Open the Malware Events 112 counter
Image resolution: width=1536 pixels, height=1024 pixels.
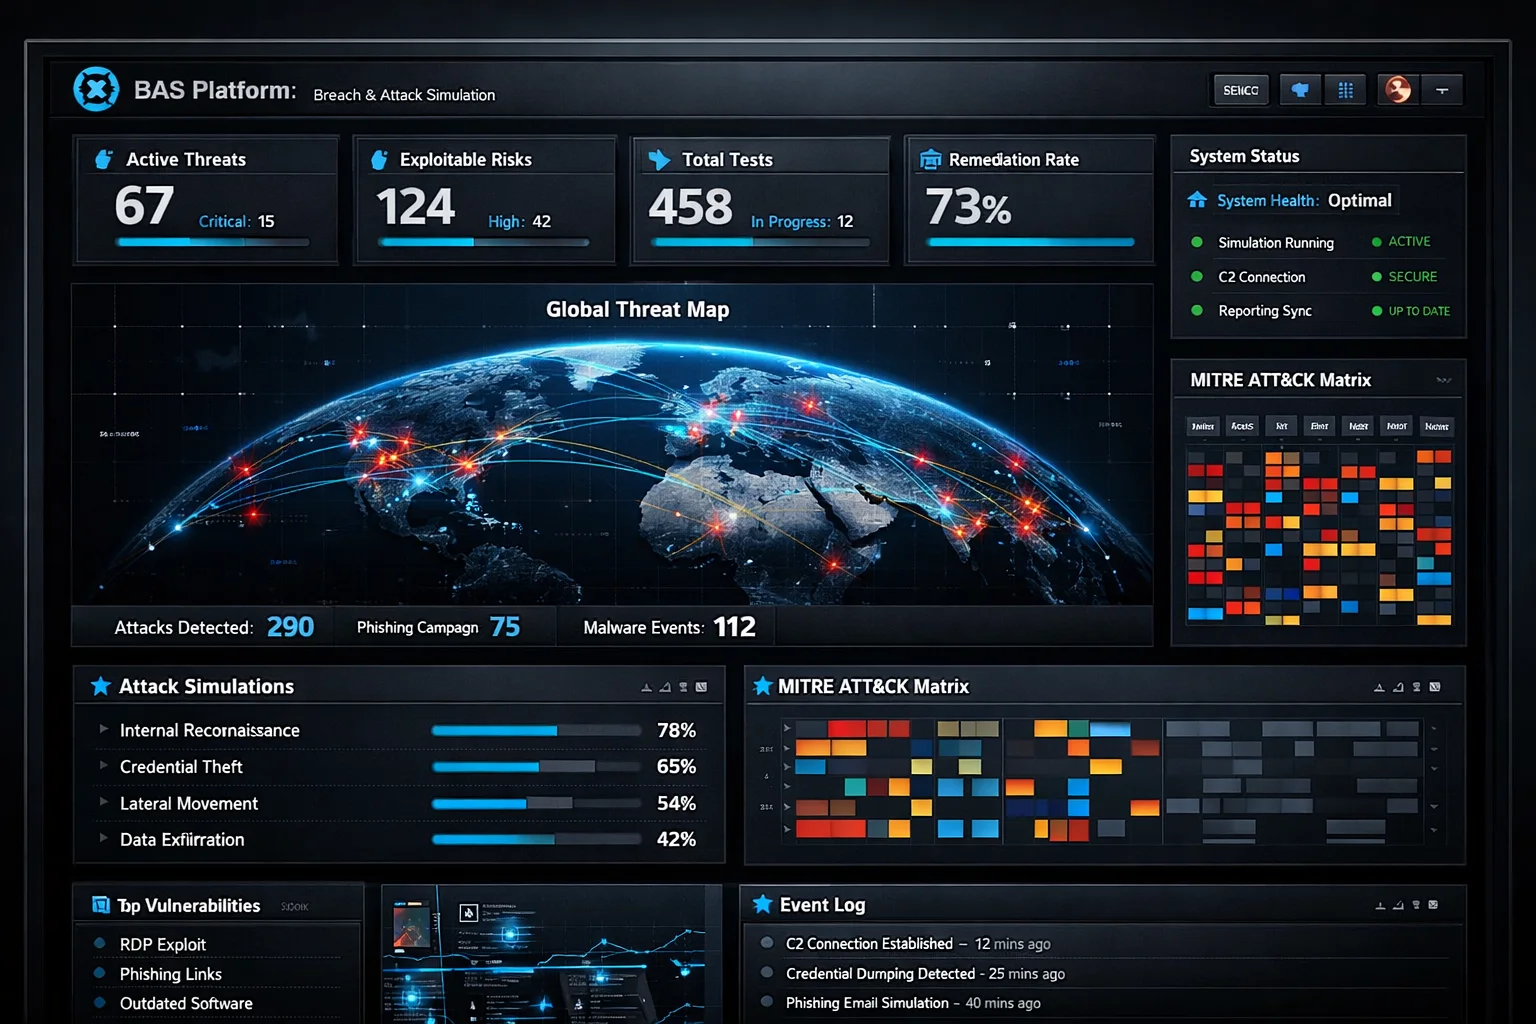tap(669, 627)
